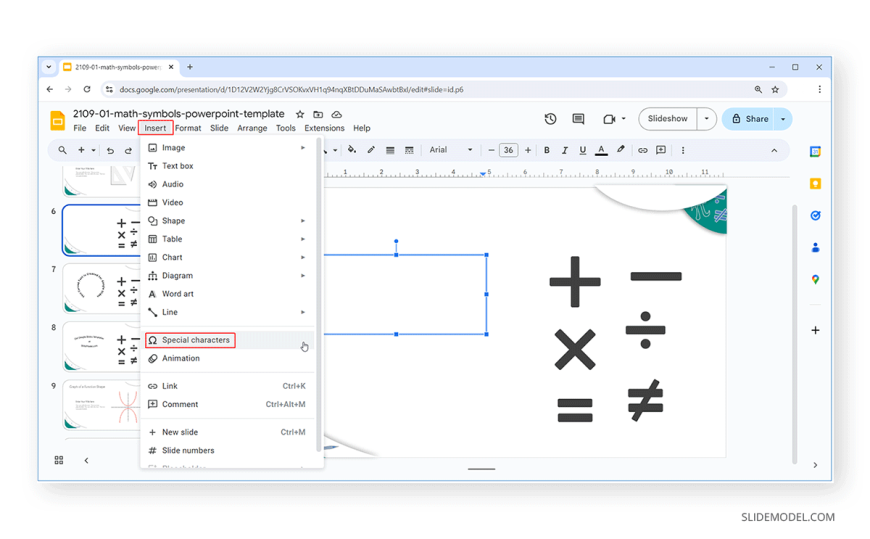Choose Special characters from Insert menu
Image resolution: width=870 pixels, height=539 pixels.
click(x=227, y=340)
